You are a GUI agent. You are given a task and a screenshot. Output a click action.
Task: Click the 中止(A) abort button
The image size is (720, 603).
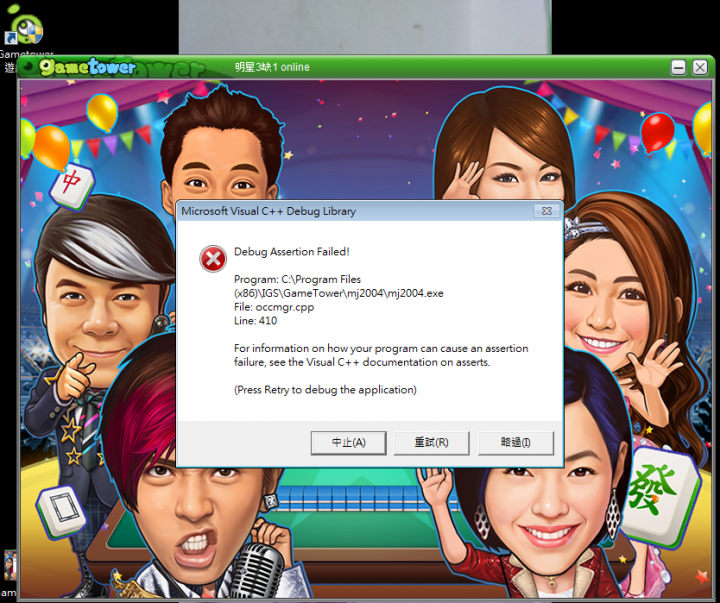click(349, 443)
